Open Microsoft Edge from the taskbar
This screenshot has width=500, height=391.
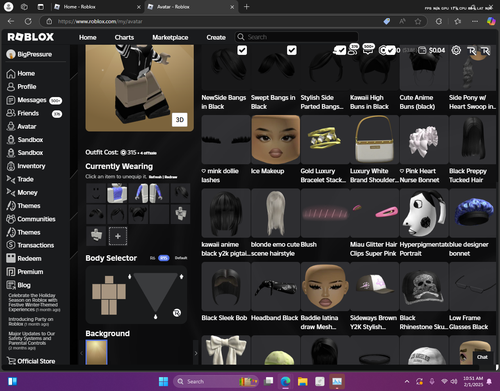click(285, 381)
